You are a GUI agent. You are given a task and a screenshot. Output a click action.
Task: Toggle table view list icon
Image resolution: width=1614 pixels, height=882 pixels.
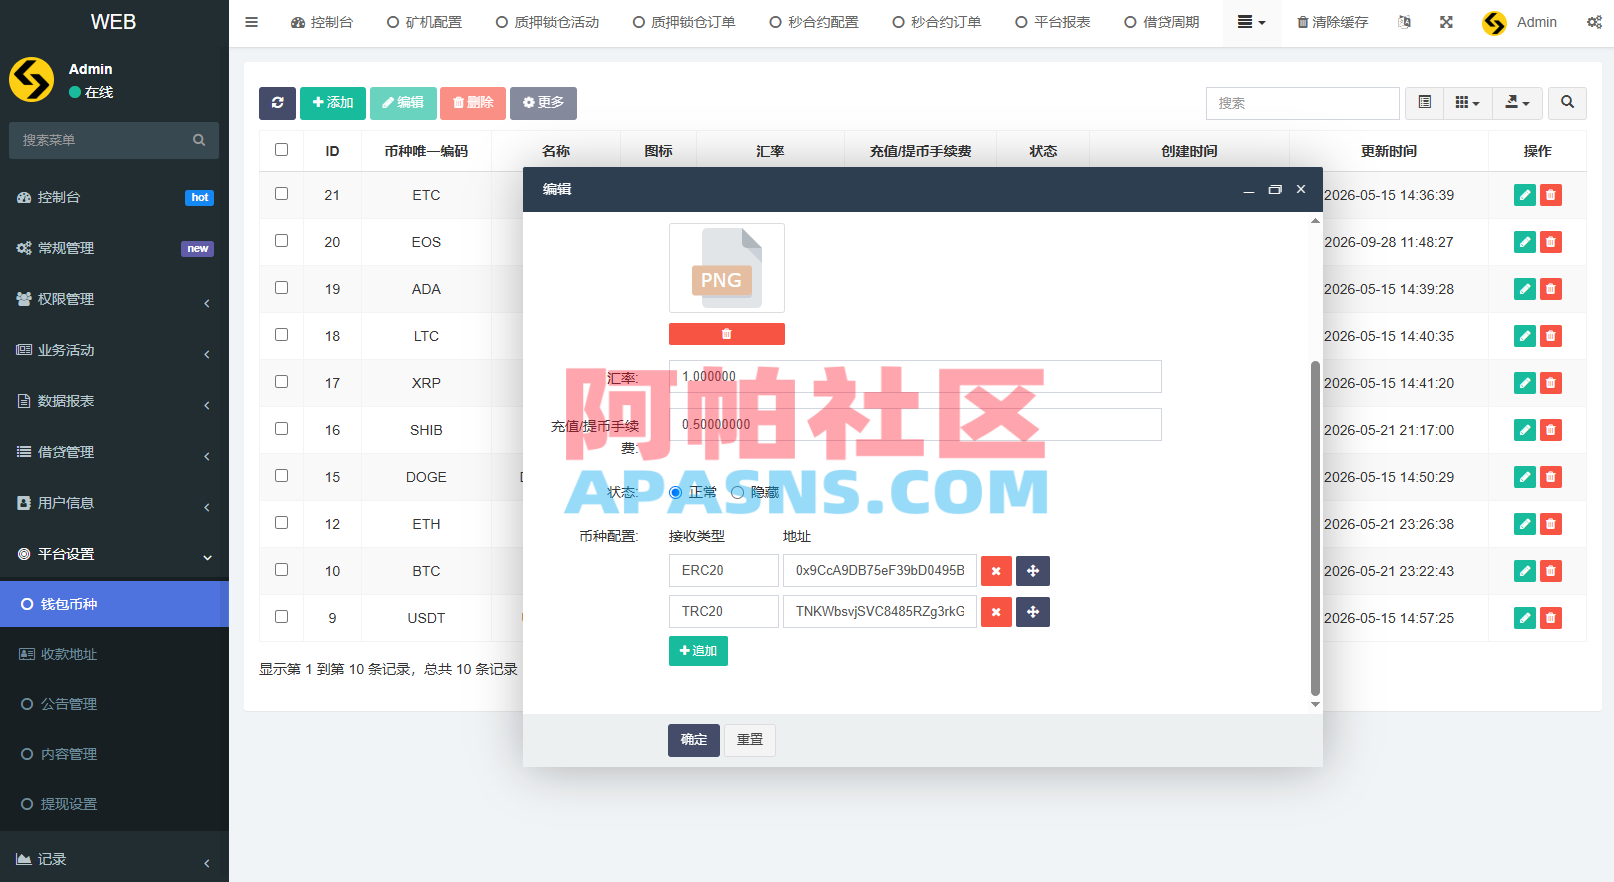pos(1425,103)
